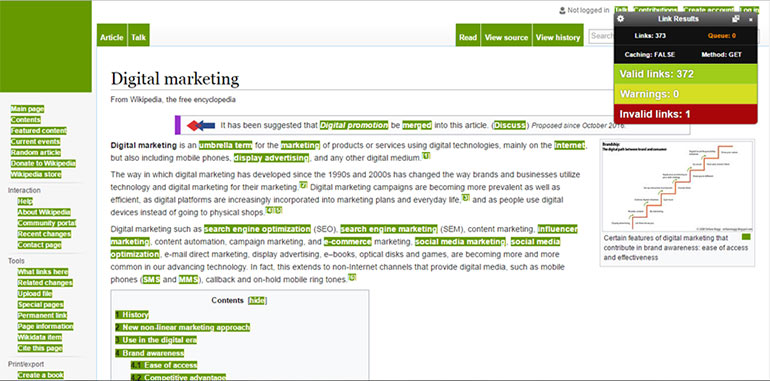Click the user icon beside Not logged in

click(x=562, y=10)
